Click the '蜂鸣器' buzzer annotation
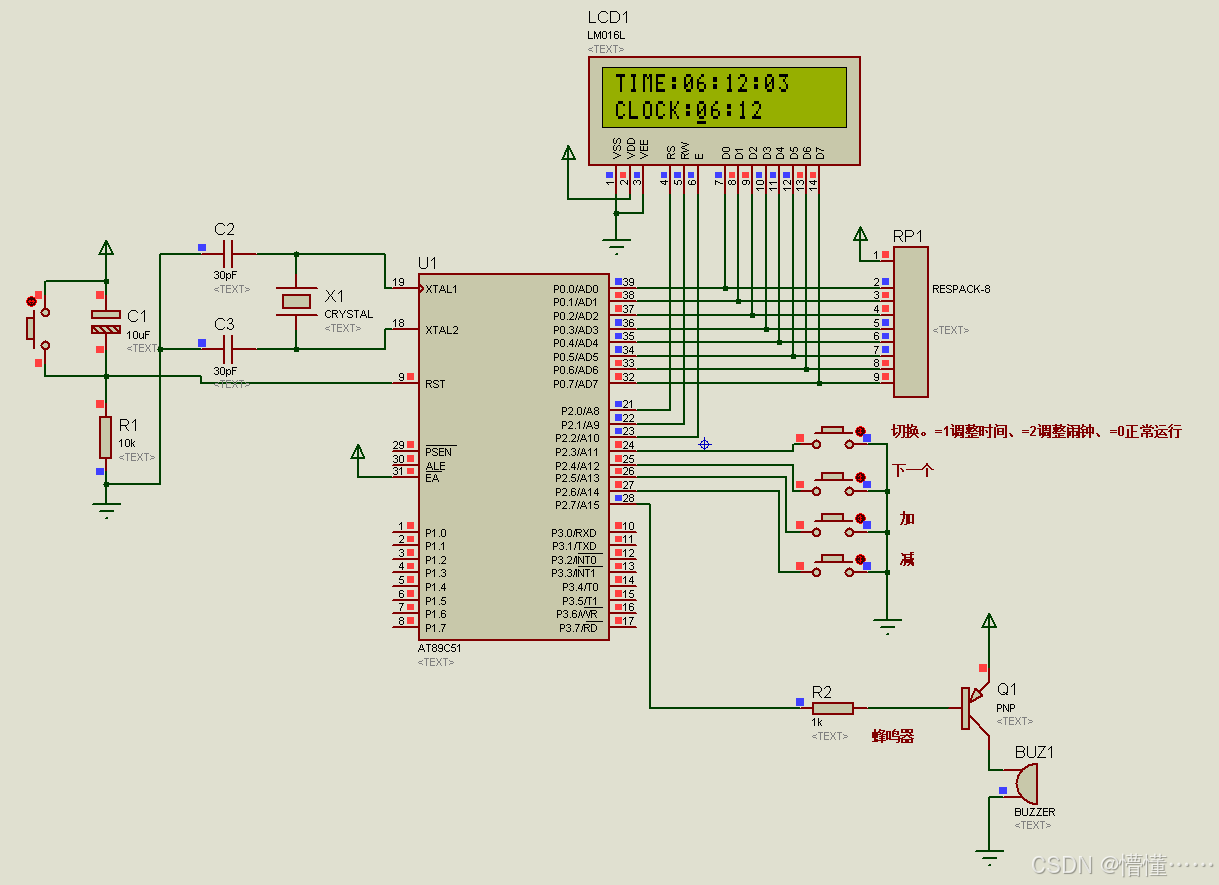The image size is (1219, 885). (893, 736)
